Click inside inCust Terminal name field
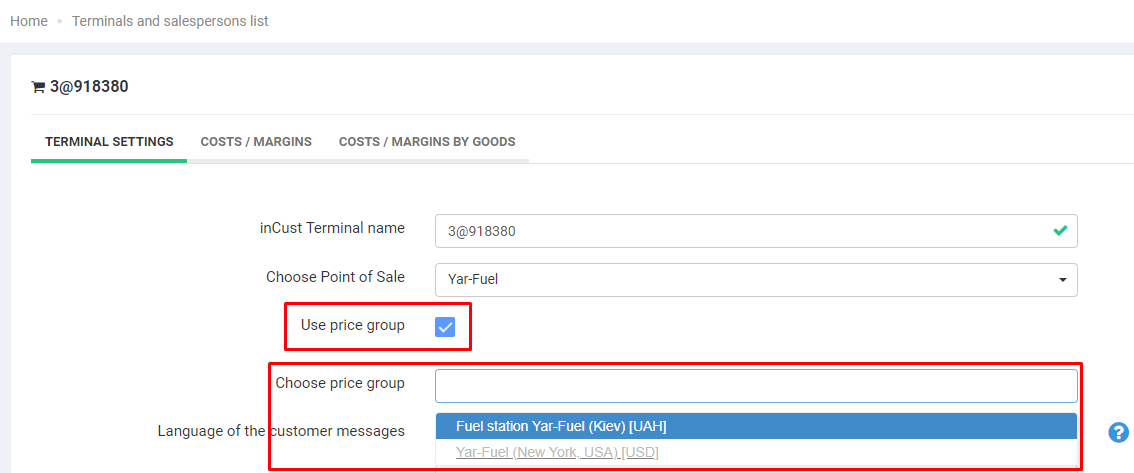The width and height of the screenshot is (1134, 473). [x=740, y=231]
